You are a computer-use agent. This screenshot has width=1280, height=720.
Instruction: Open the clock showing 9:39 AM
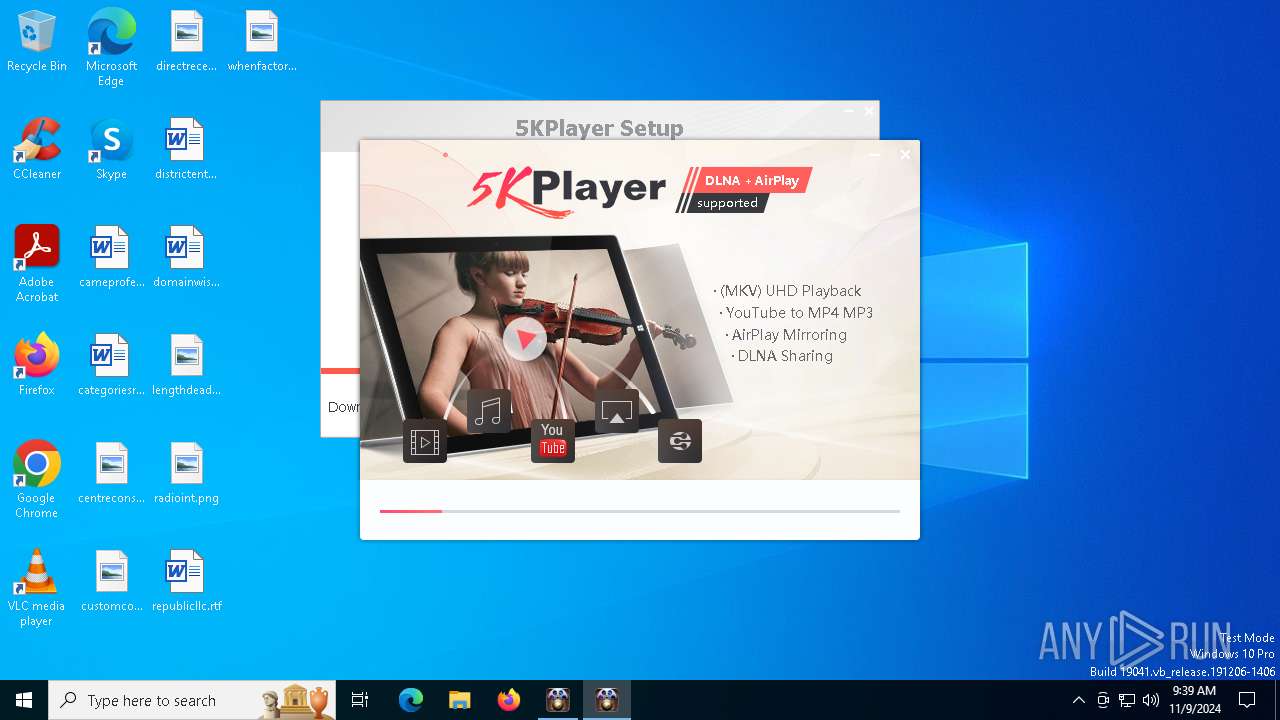click(1194, 700)
